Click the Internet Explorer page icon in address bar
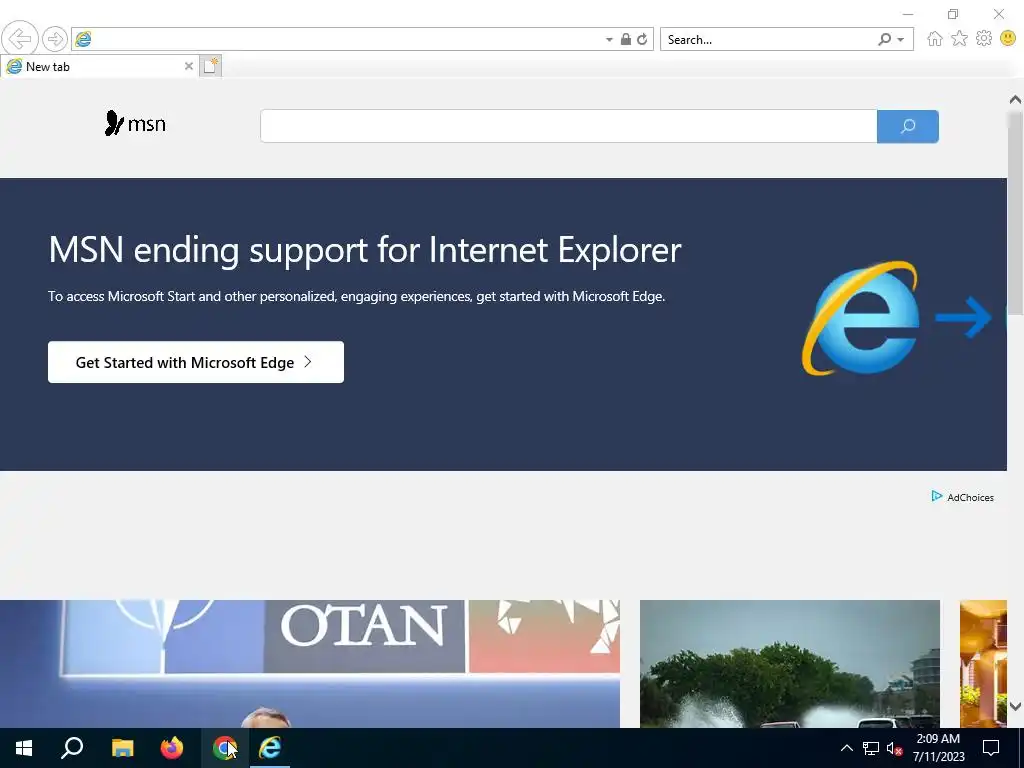Screen dimensions: 1024x768 (x=83, y=39)
